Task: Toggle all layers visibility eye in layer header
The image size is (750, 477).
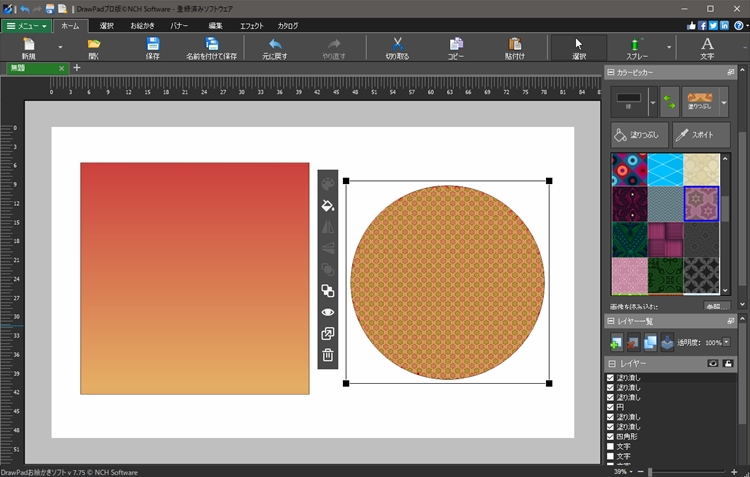Action: click(713, 364)
